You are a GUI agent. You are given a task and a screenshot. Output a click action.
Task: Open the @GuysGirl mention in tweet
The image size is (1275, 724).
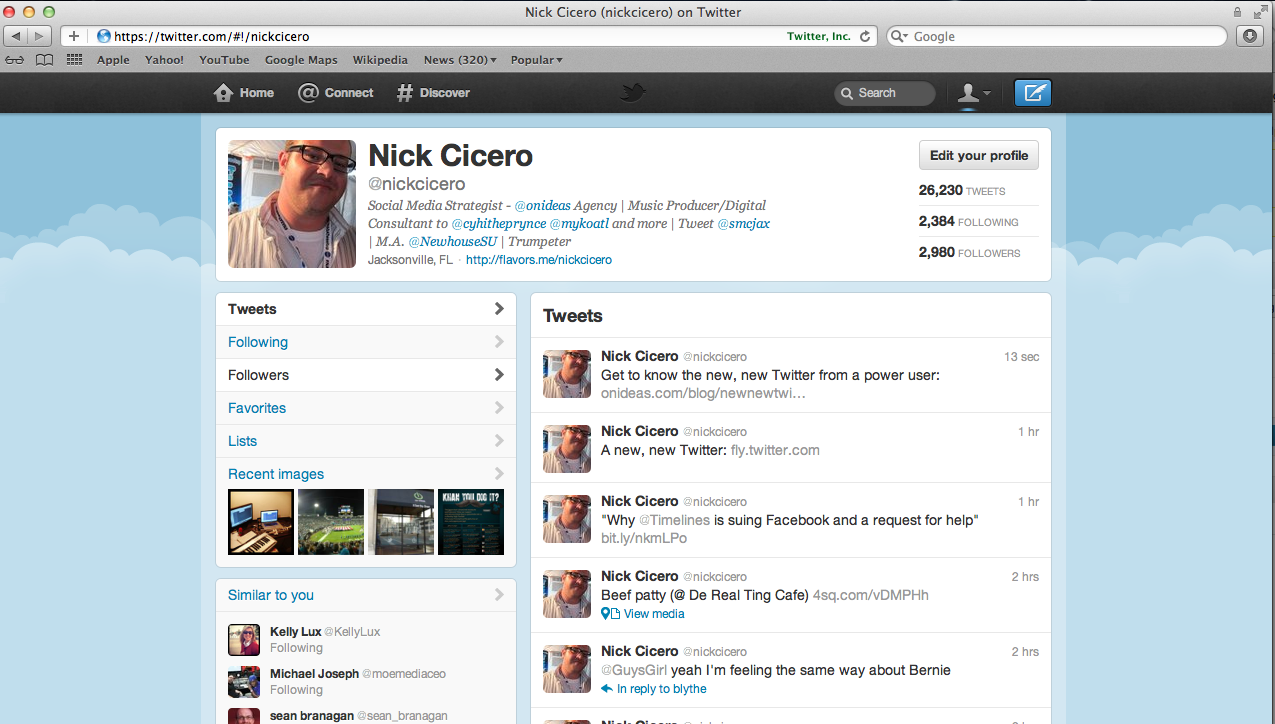634,670
